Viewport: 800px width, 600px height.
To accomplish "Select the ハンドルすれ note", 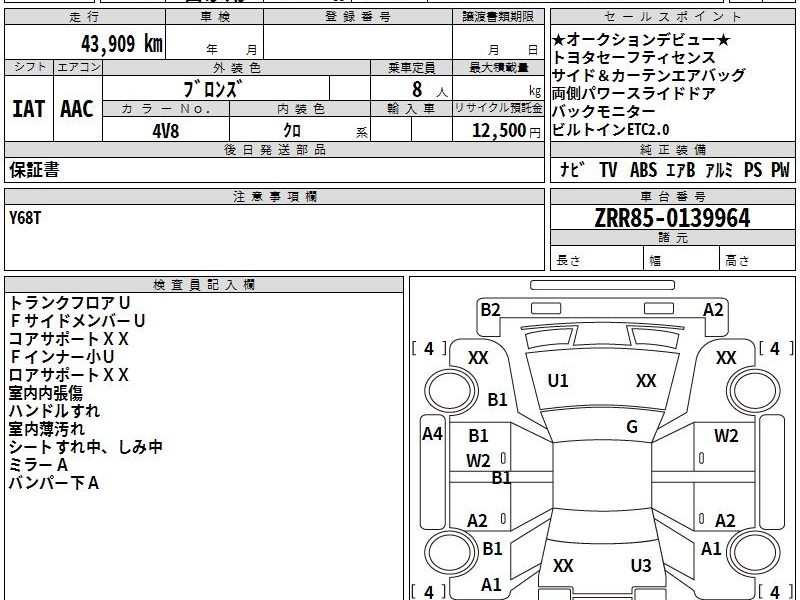I will [x=54, y=411].
